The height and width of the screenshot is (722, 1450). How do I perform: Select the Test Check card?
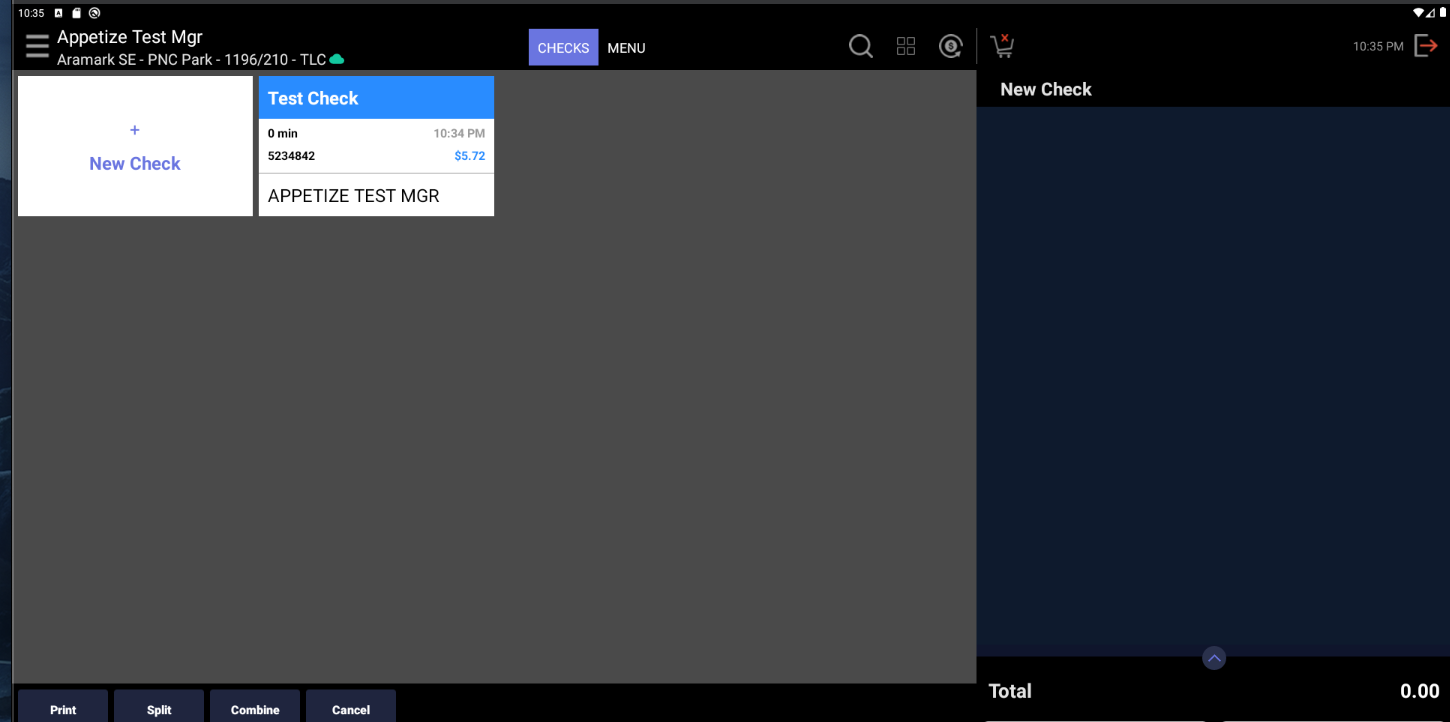[376, 145]
